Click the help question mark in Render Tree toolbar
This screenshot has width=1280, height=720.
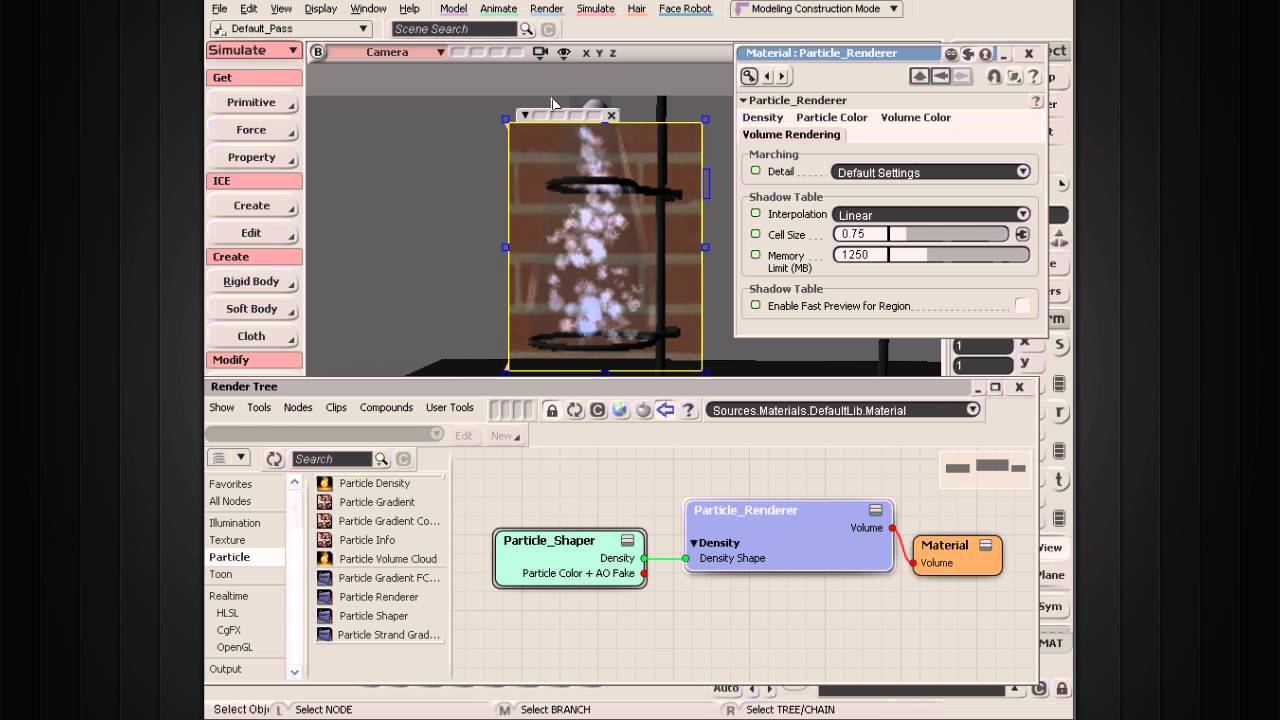[689, 410]
